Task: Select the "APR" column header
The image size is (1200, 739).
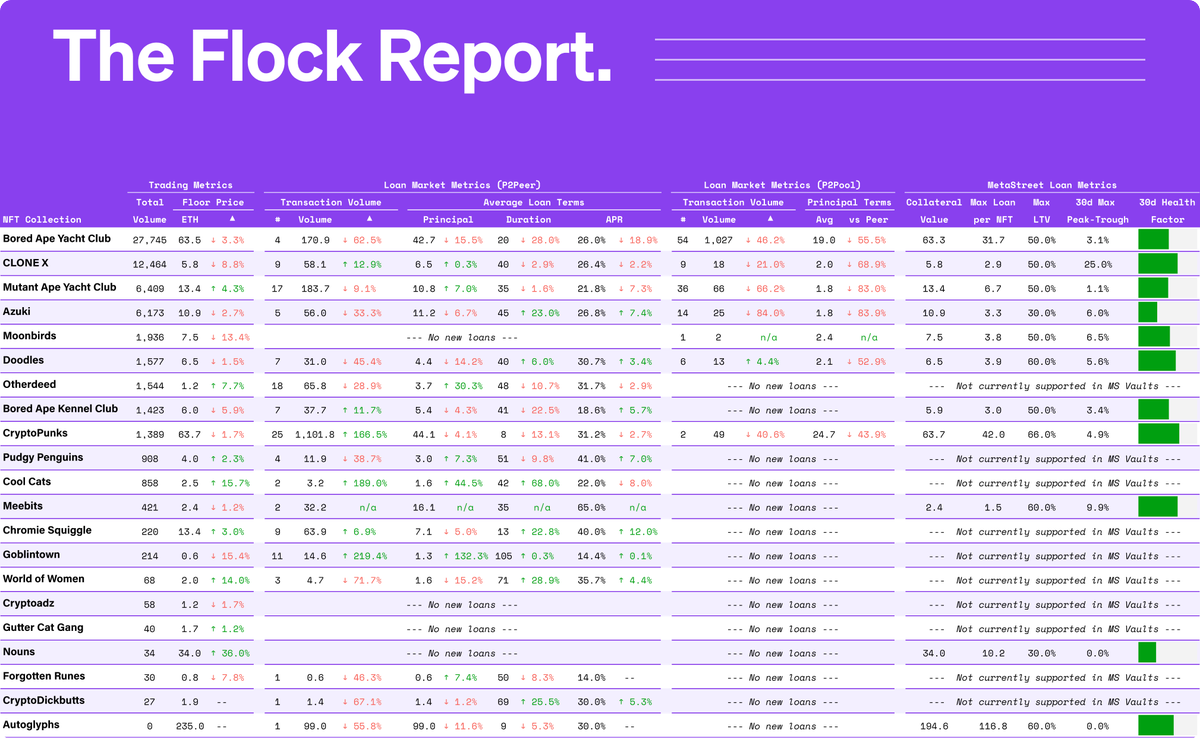Action: pyautogui.click(x=616, y=219)
